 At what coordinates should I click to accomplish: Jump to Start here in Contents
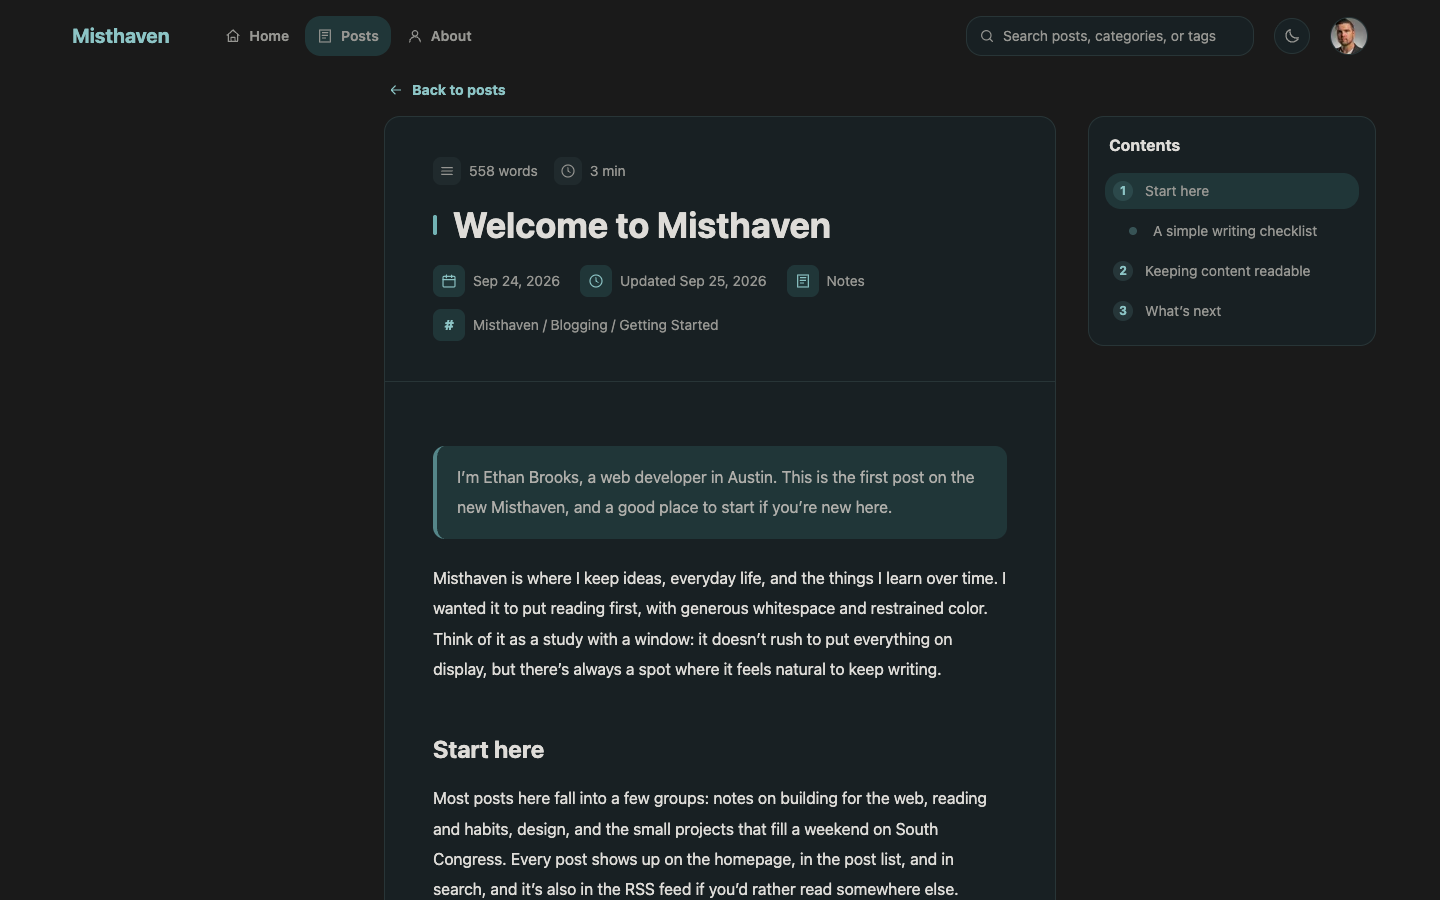point(1232,191)
